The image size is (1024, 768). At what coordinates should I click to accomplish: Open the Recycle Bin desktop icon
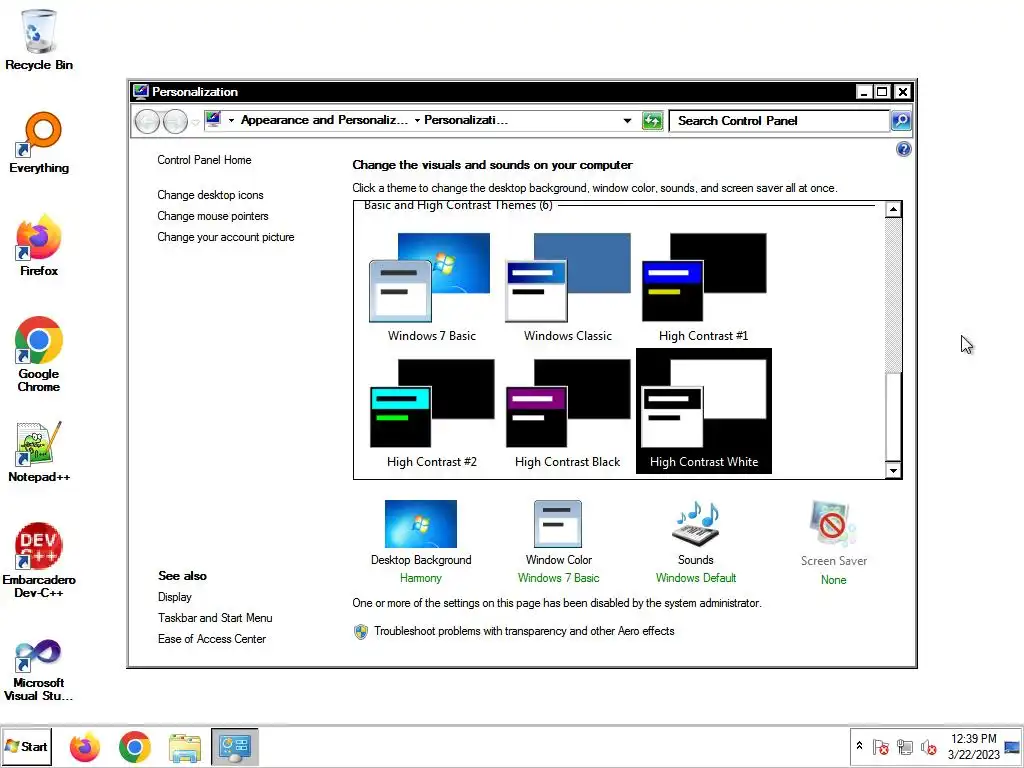39,40
